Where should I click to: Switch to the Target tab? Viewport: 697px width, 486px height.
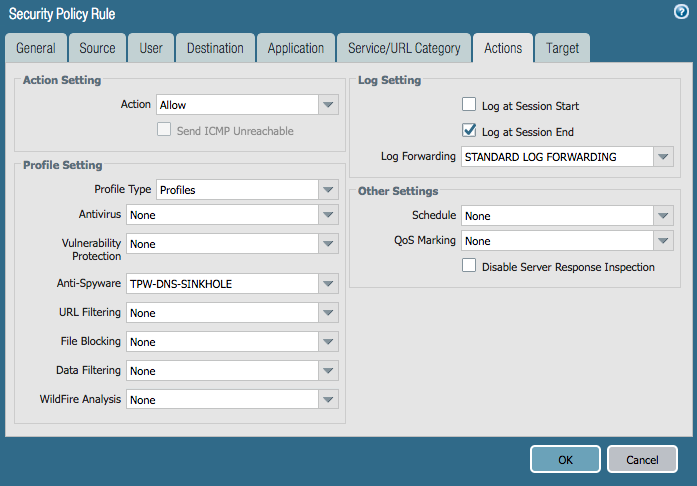(x=562, y=48)
